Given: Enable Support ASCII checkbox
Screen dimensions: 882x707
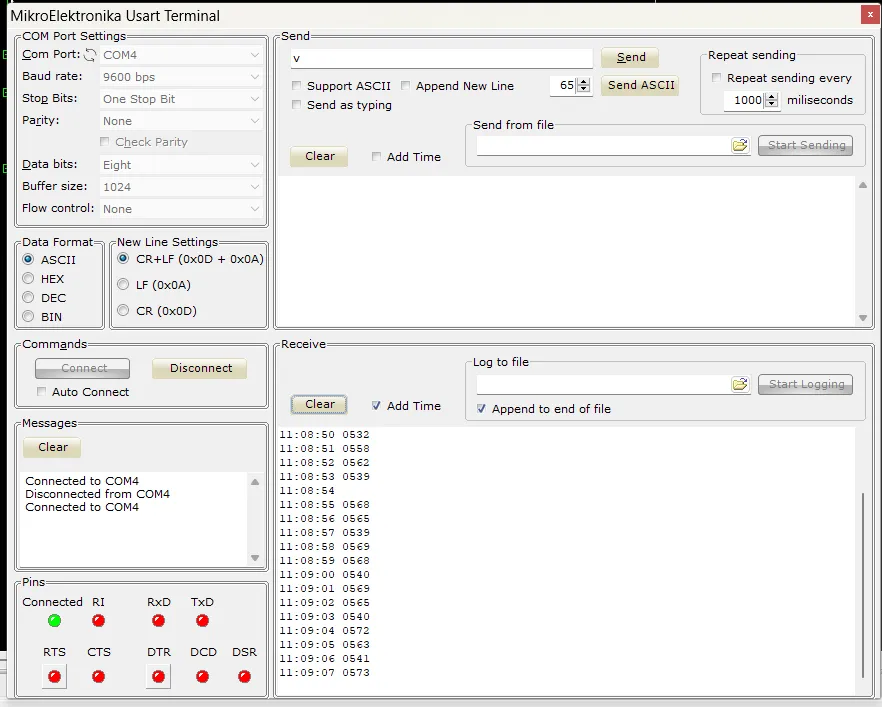Looking at the screenshot, I should coord(296,85).
